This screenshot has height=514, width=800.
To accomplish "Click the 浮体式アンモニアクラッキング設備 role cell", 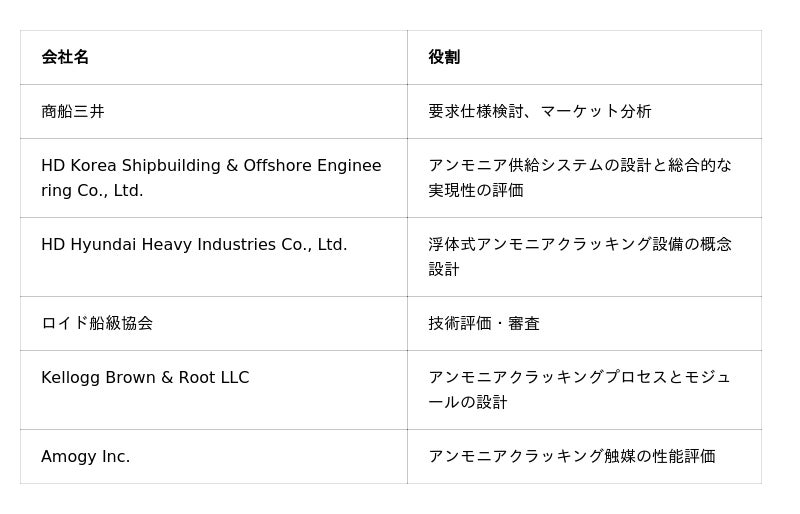I will point(580,244).
